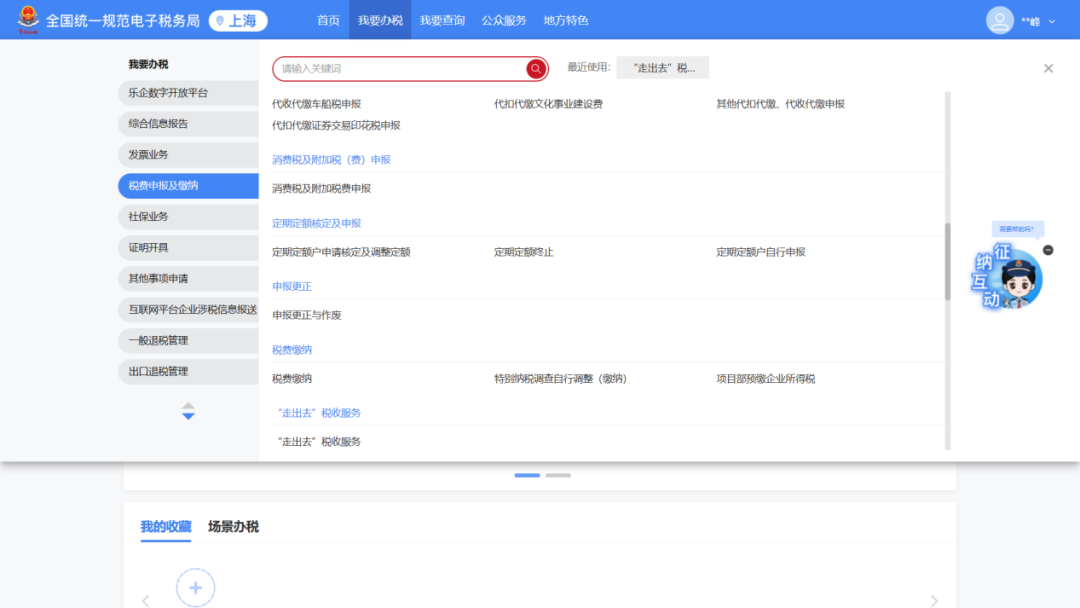The image size is (1080, 608).
Task: Click the panel close X button
Action: coord(1048,68)
